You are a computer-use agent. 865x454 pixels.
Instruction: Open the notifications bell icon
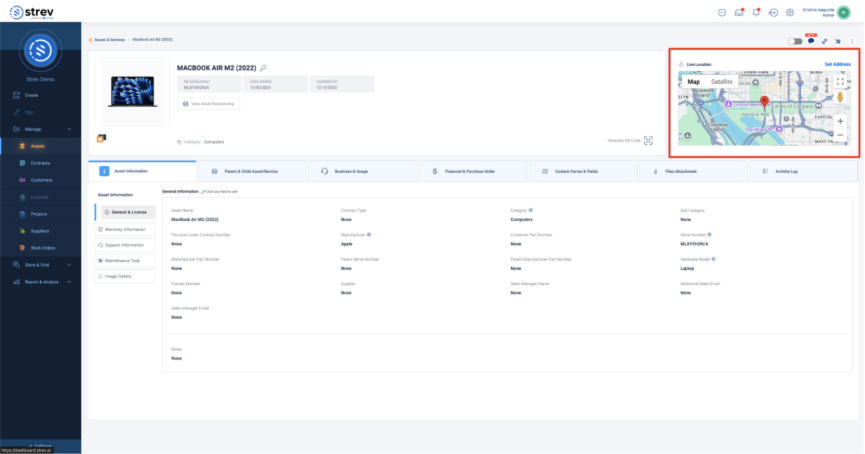tap(756, 12)
